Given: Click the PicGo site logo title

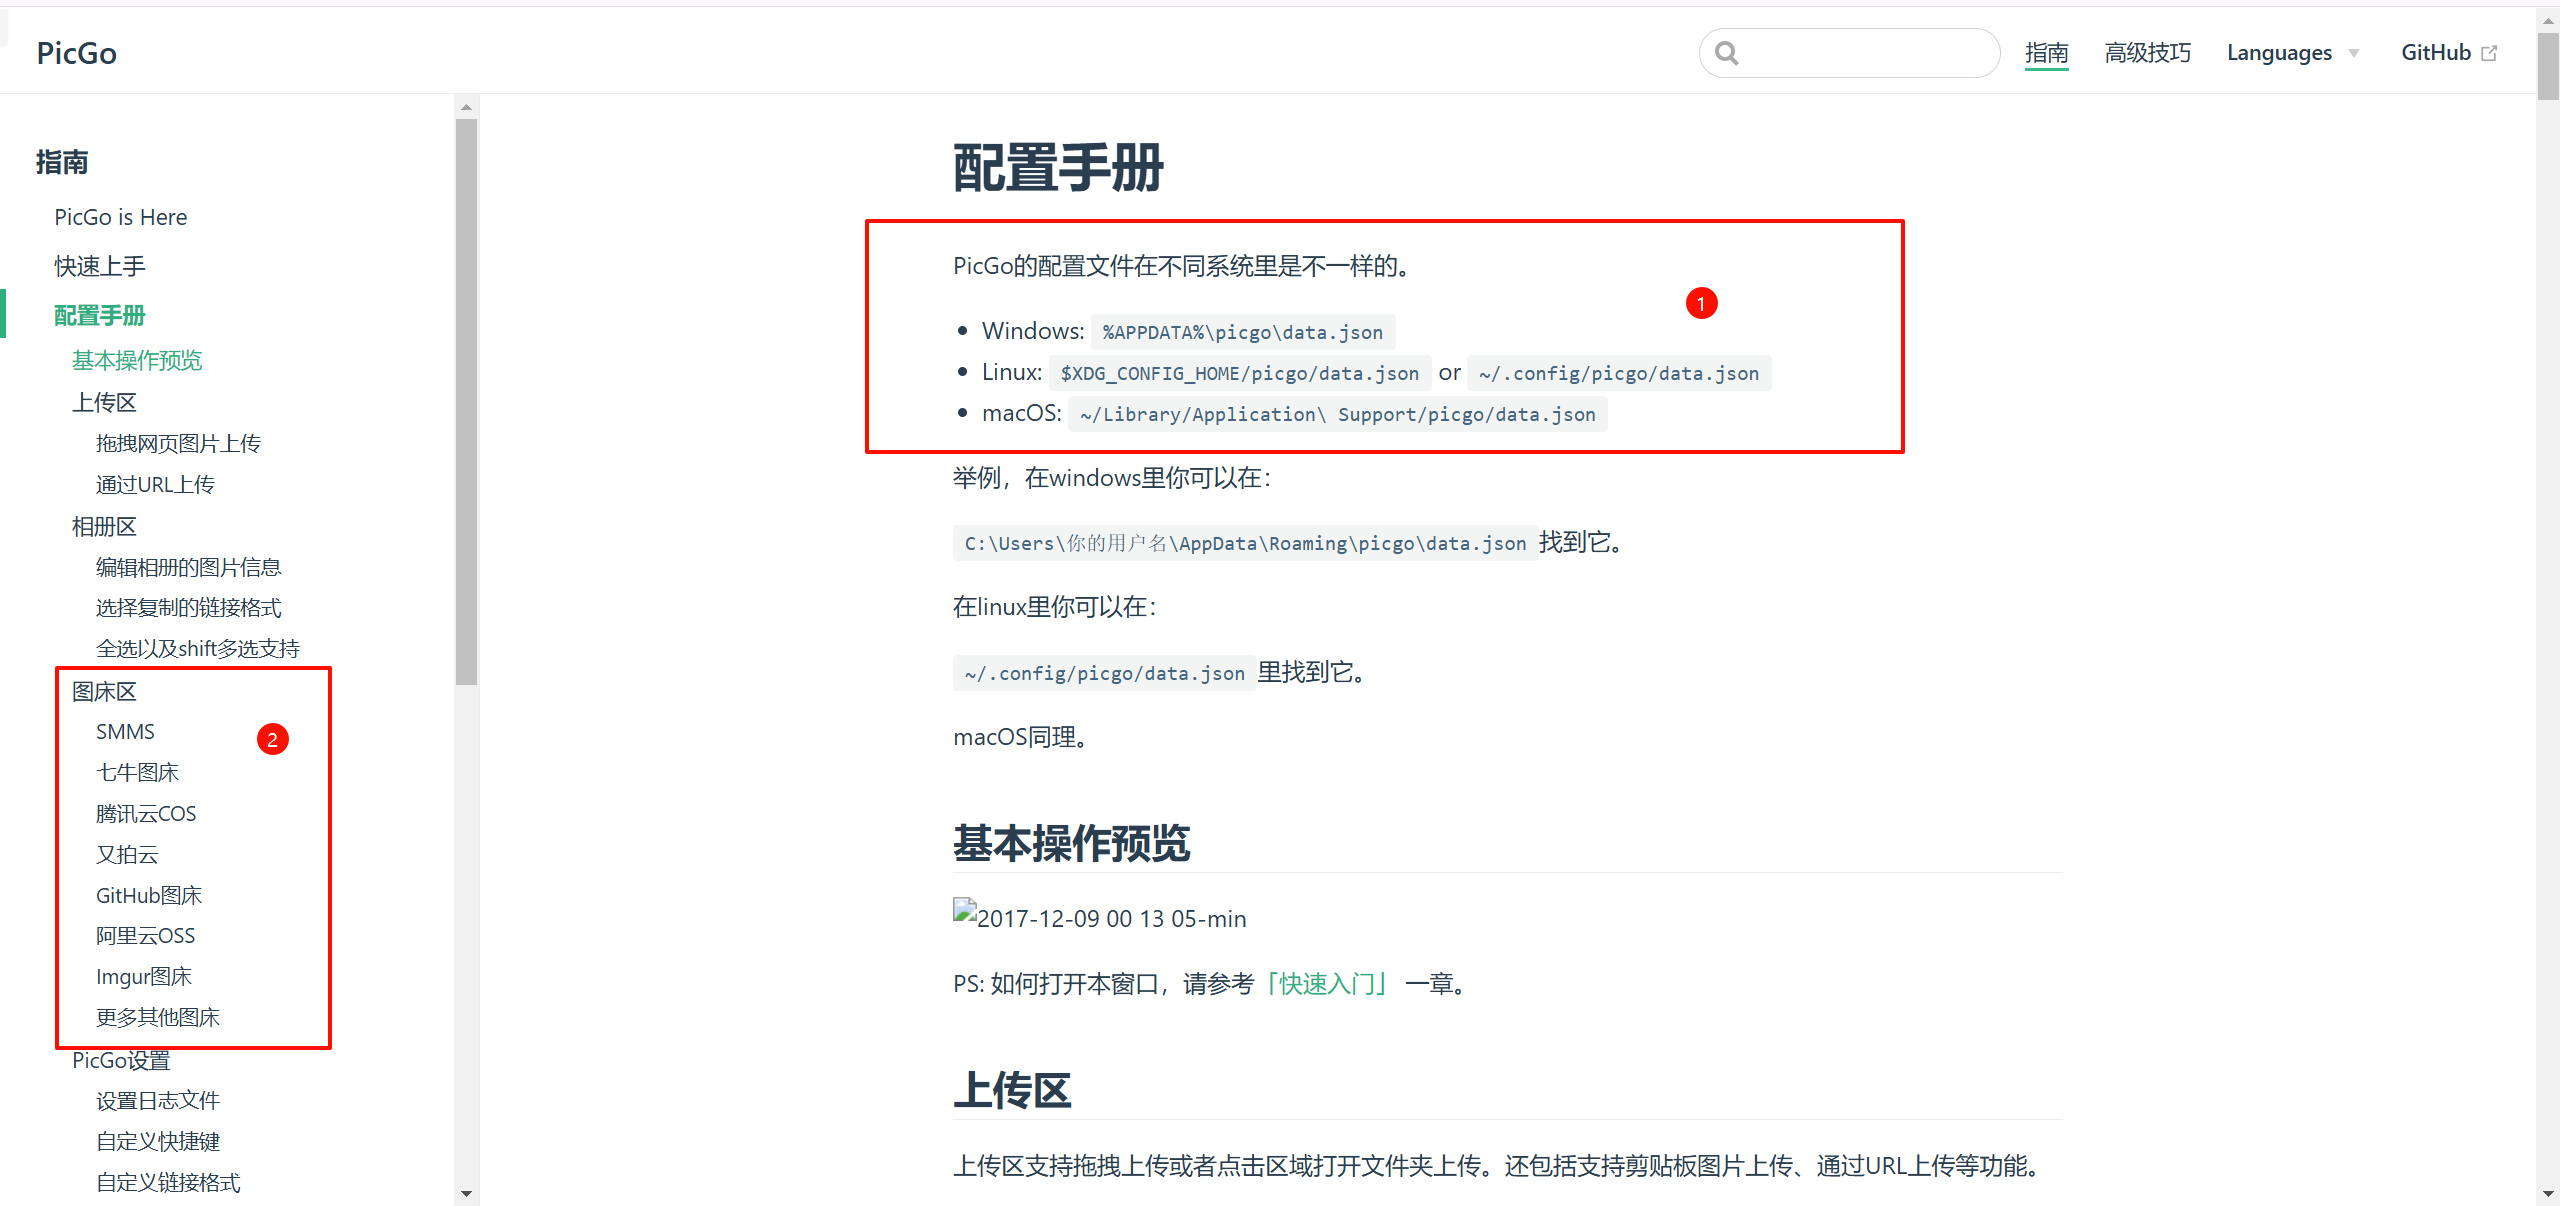Looking at the screenshot, I should [x=77, y=53].
